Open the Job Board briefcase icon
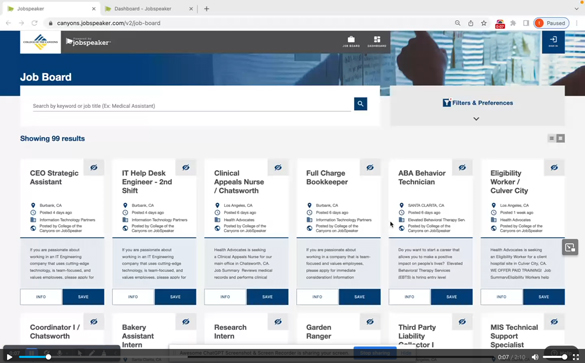Image resolution: width=585 pixels, height=363 pixels. [351, 41]
